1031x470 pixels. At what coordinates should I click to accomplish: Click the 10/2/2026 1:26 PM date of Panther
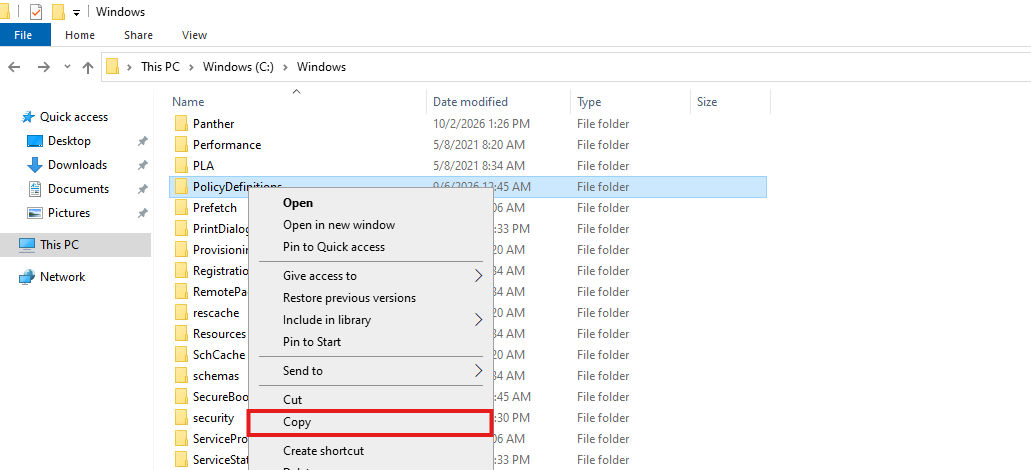click(482, 124)
